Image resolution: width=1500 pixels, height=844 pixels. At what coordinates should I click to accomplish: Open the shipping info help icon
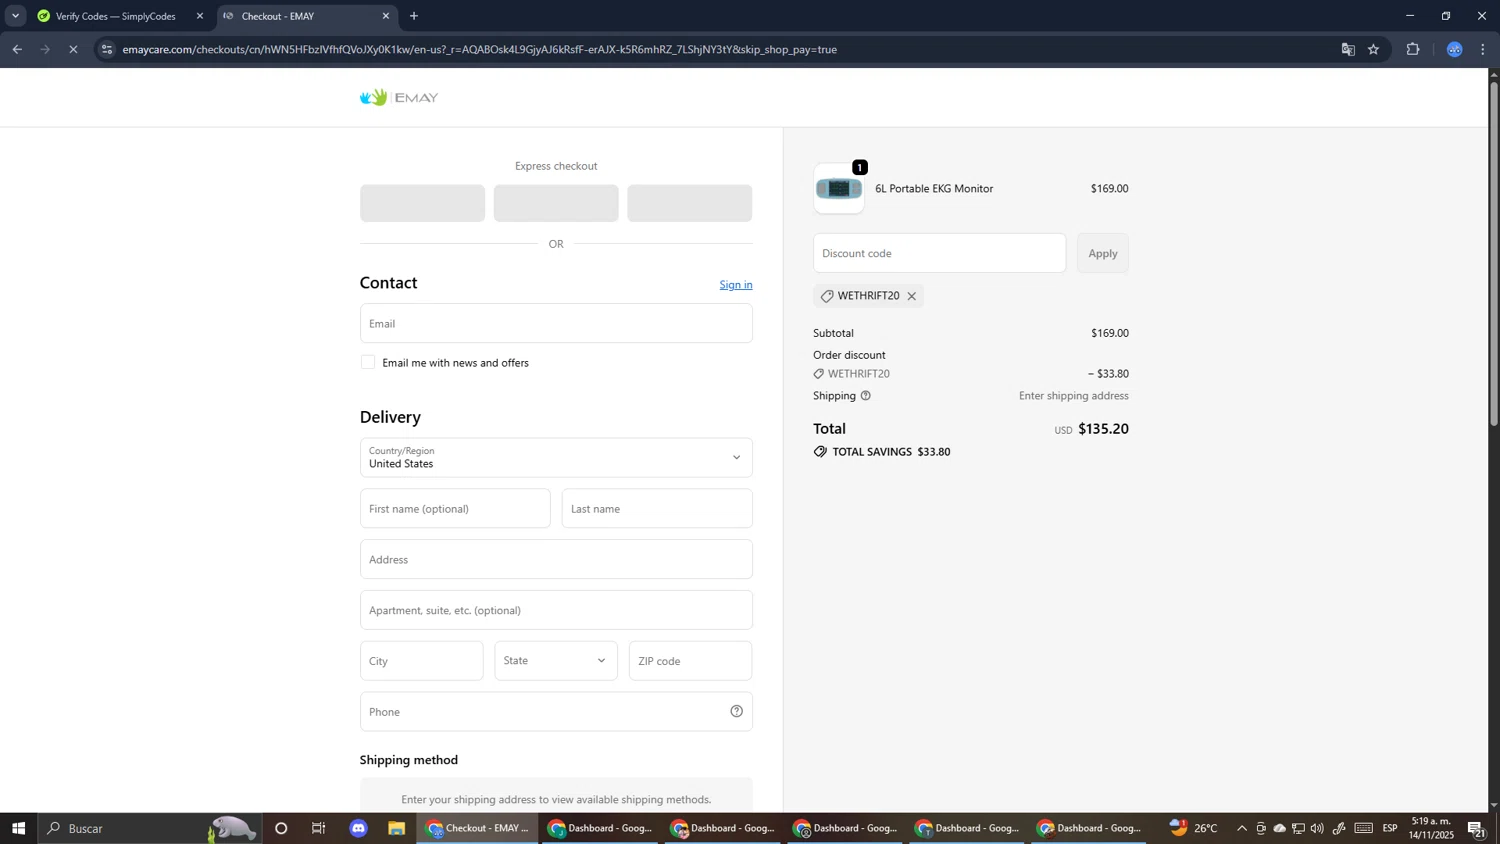866,396
